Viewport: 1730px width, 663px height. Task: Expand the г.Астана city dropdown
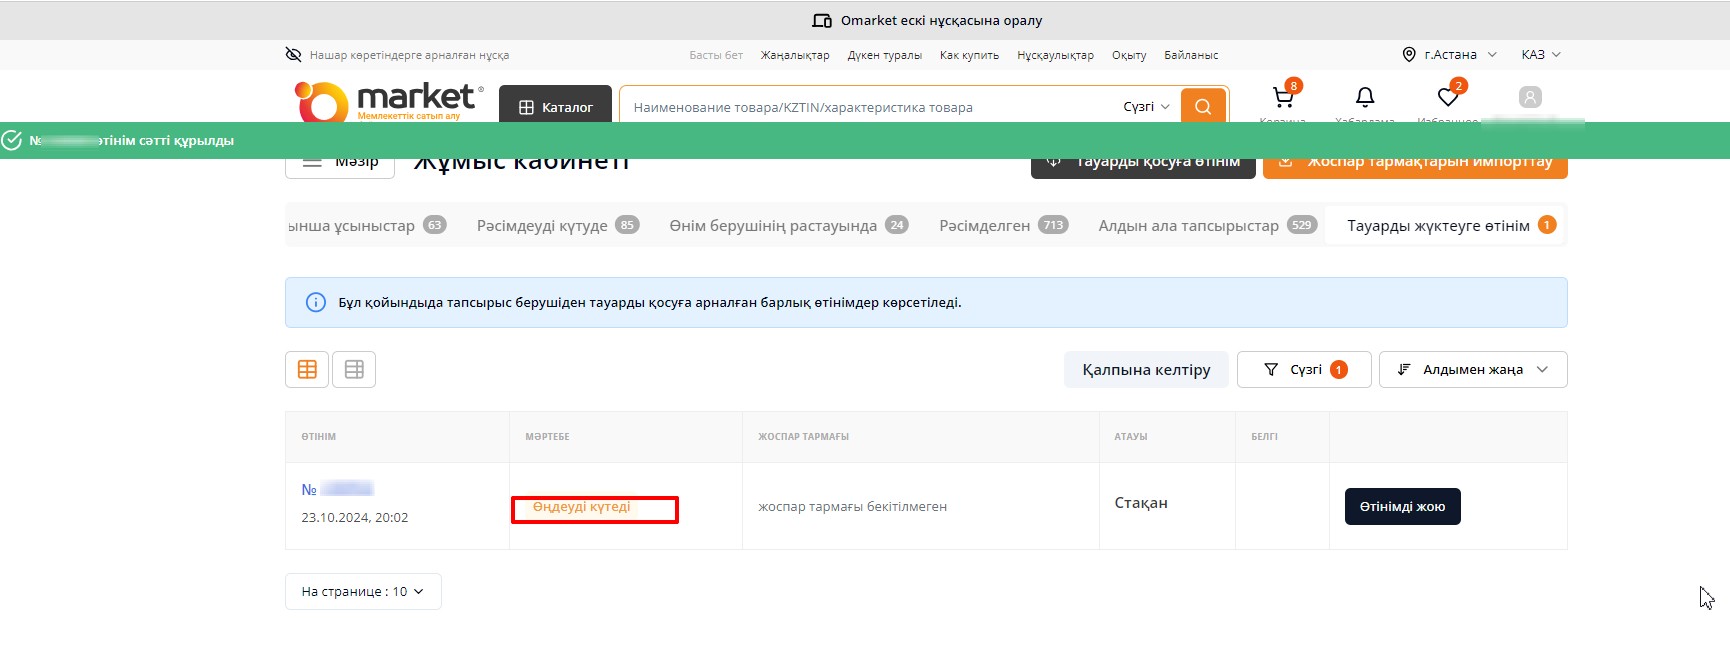[x=1449, y=55]
